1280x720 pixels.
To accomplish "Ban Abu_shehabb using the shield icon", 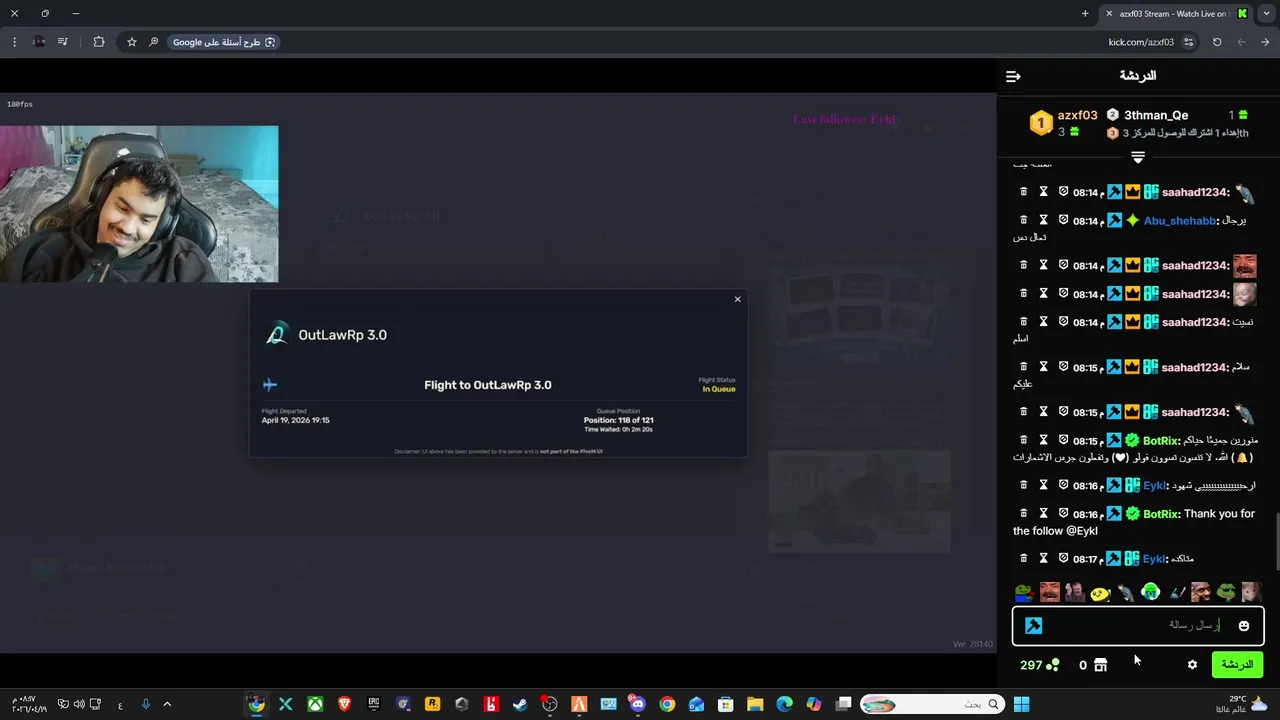I will point(1063,220).
